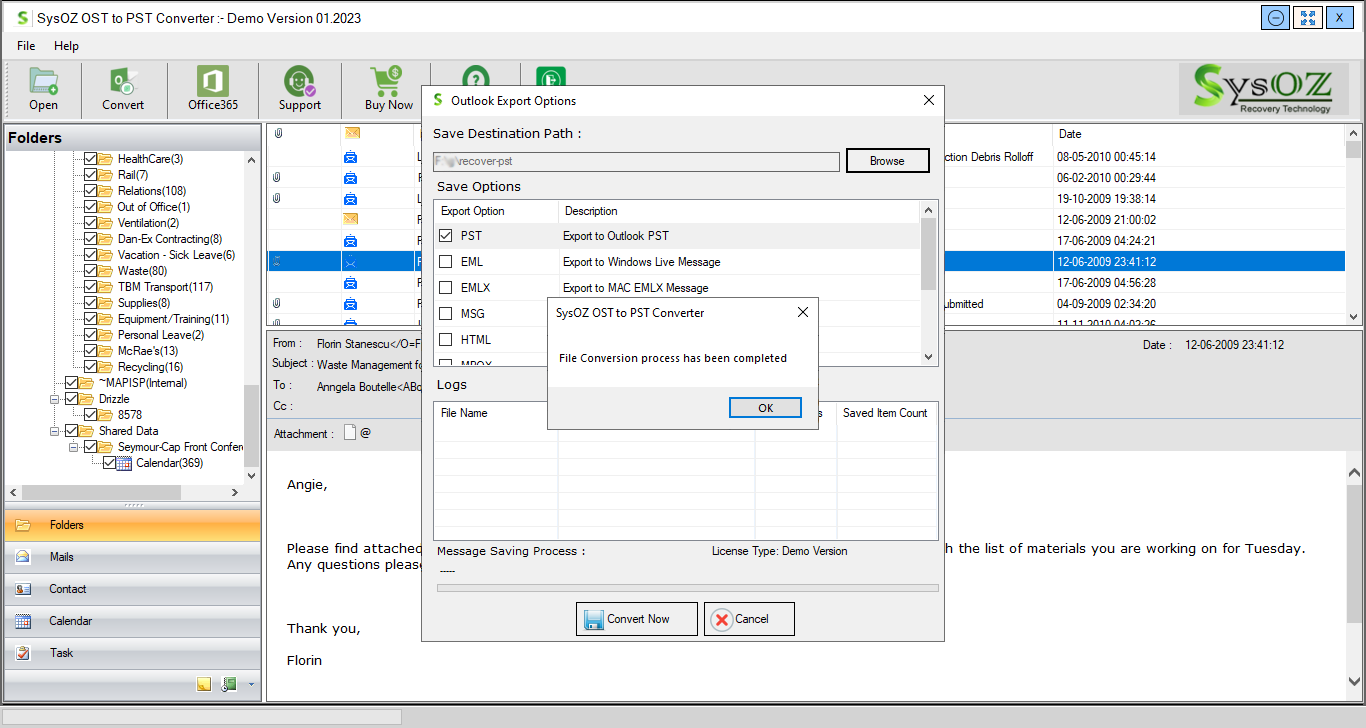The width and height of the screenshot is (1366, 728).
Task: Switch to the Contact pane
Action: coord(67,589)
